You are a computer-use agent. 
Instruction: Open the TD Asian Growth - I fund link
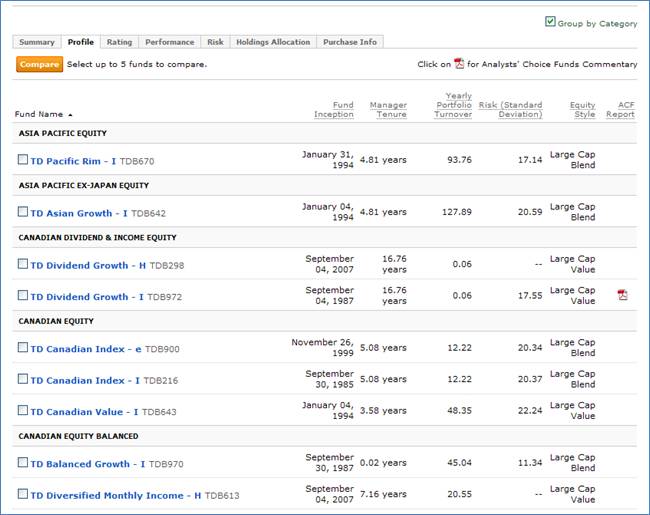click(x=79, y=214)
